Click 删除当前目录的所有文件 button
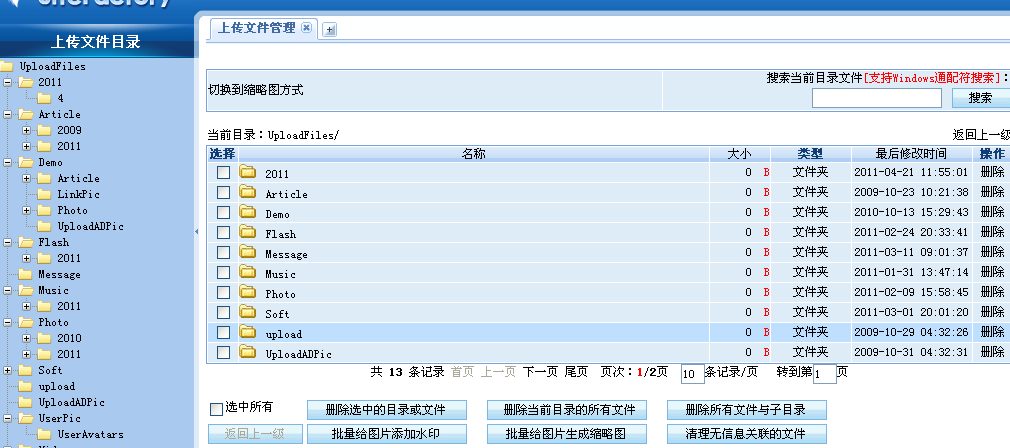The height and width of the screenshot is (448, 1010). click(566, 410)
